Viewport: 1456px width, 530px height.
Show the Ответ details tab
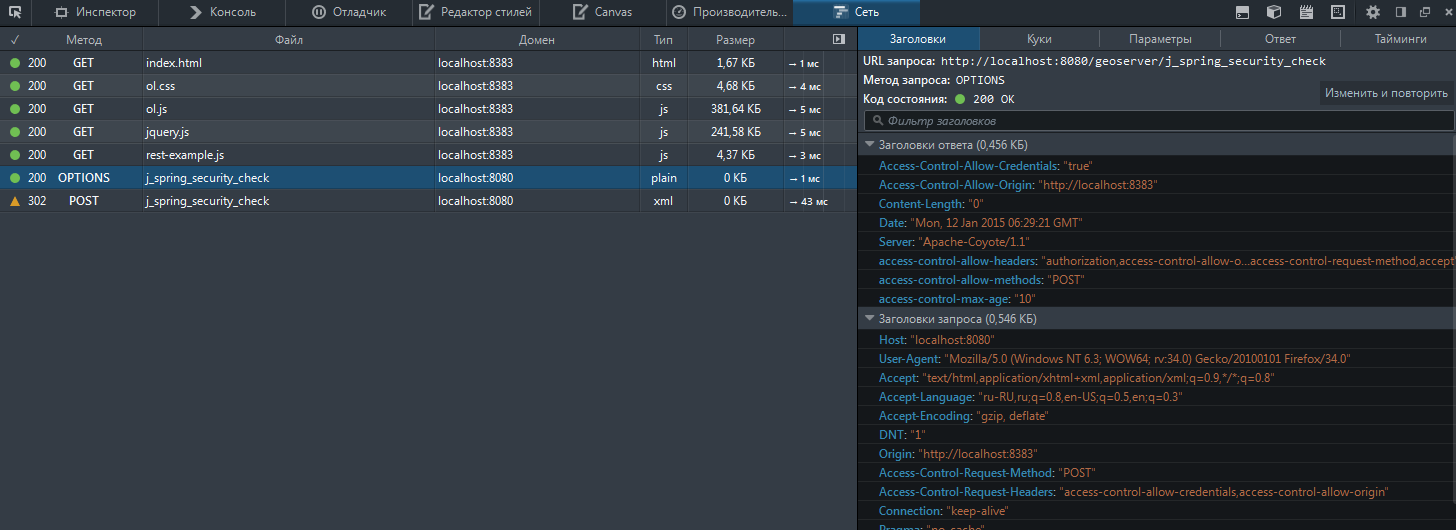(x=1280, y=39)
